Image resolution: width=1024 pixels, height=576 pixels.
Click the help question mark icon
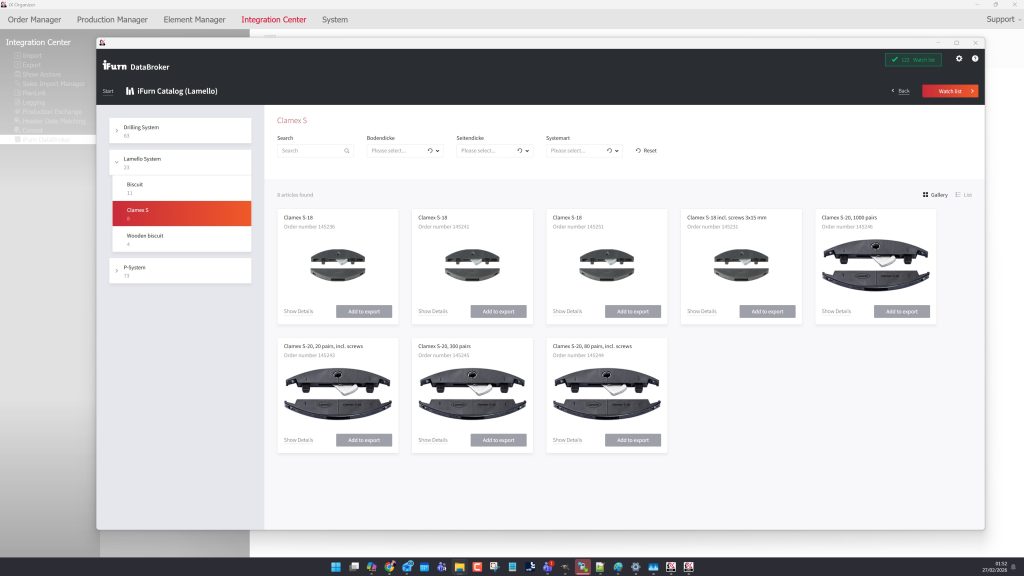click(x=975, y=59)
